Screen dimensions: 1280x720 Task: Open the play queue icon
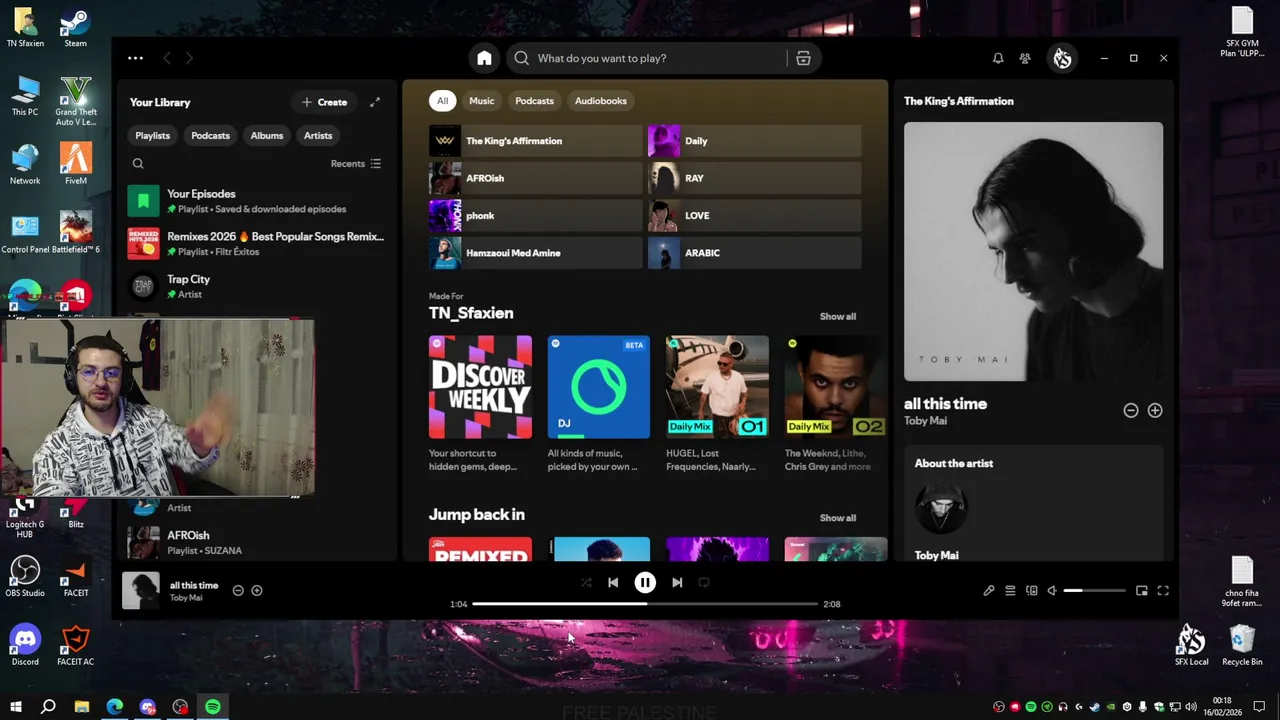click(1010, 591)
